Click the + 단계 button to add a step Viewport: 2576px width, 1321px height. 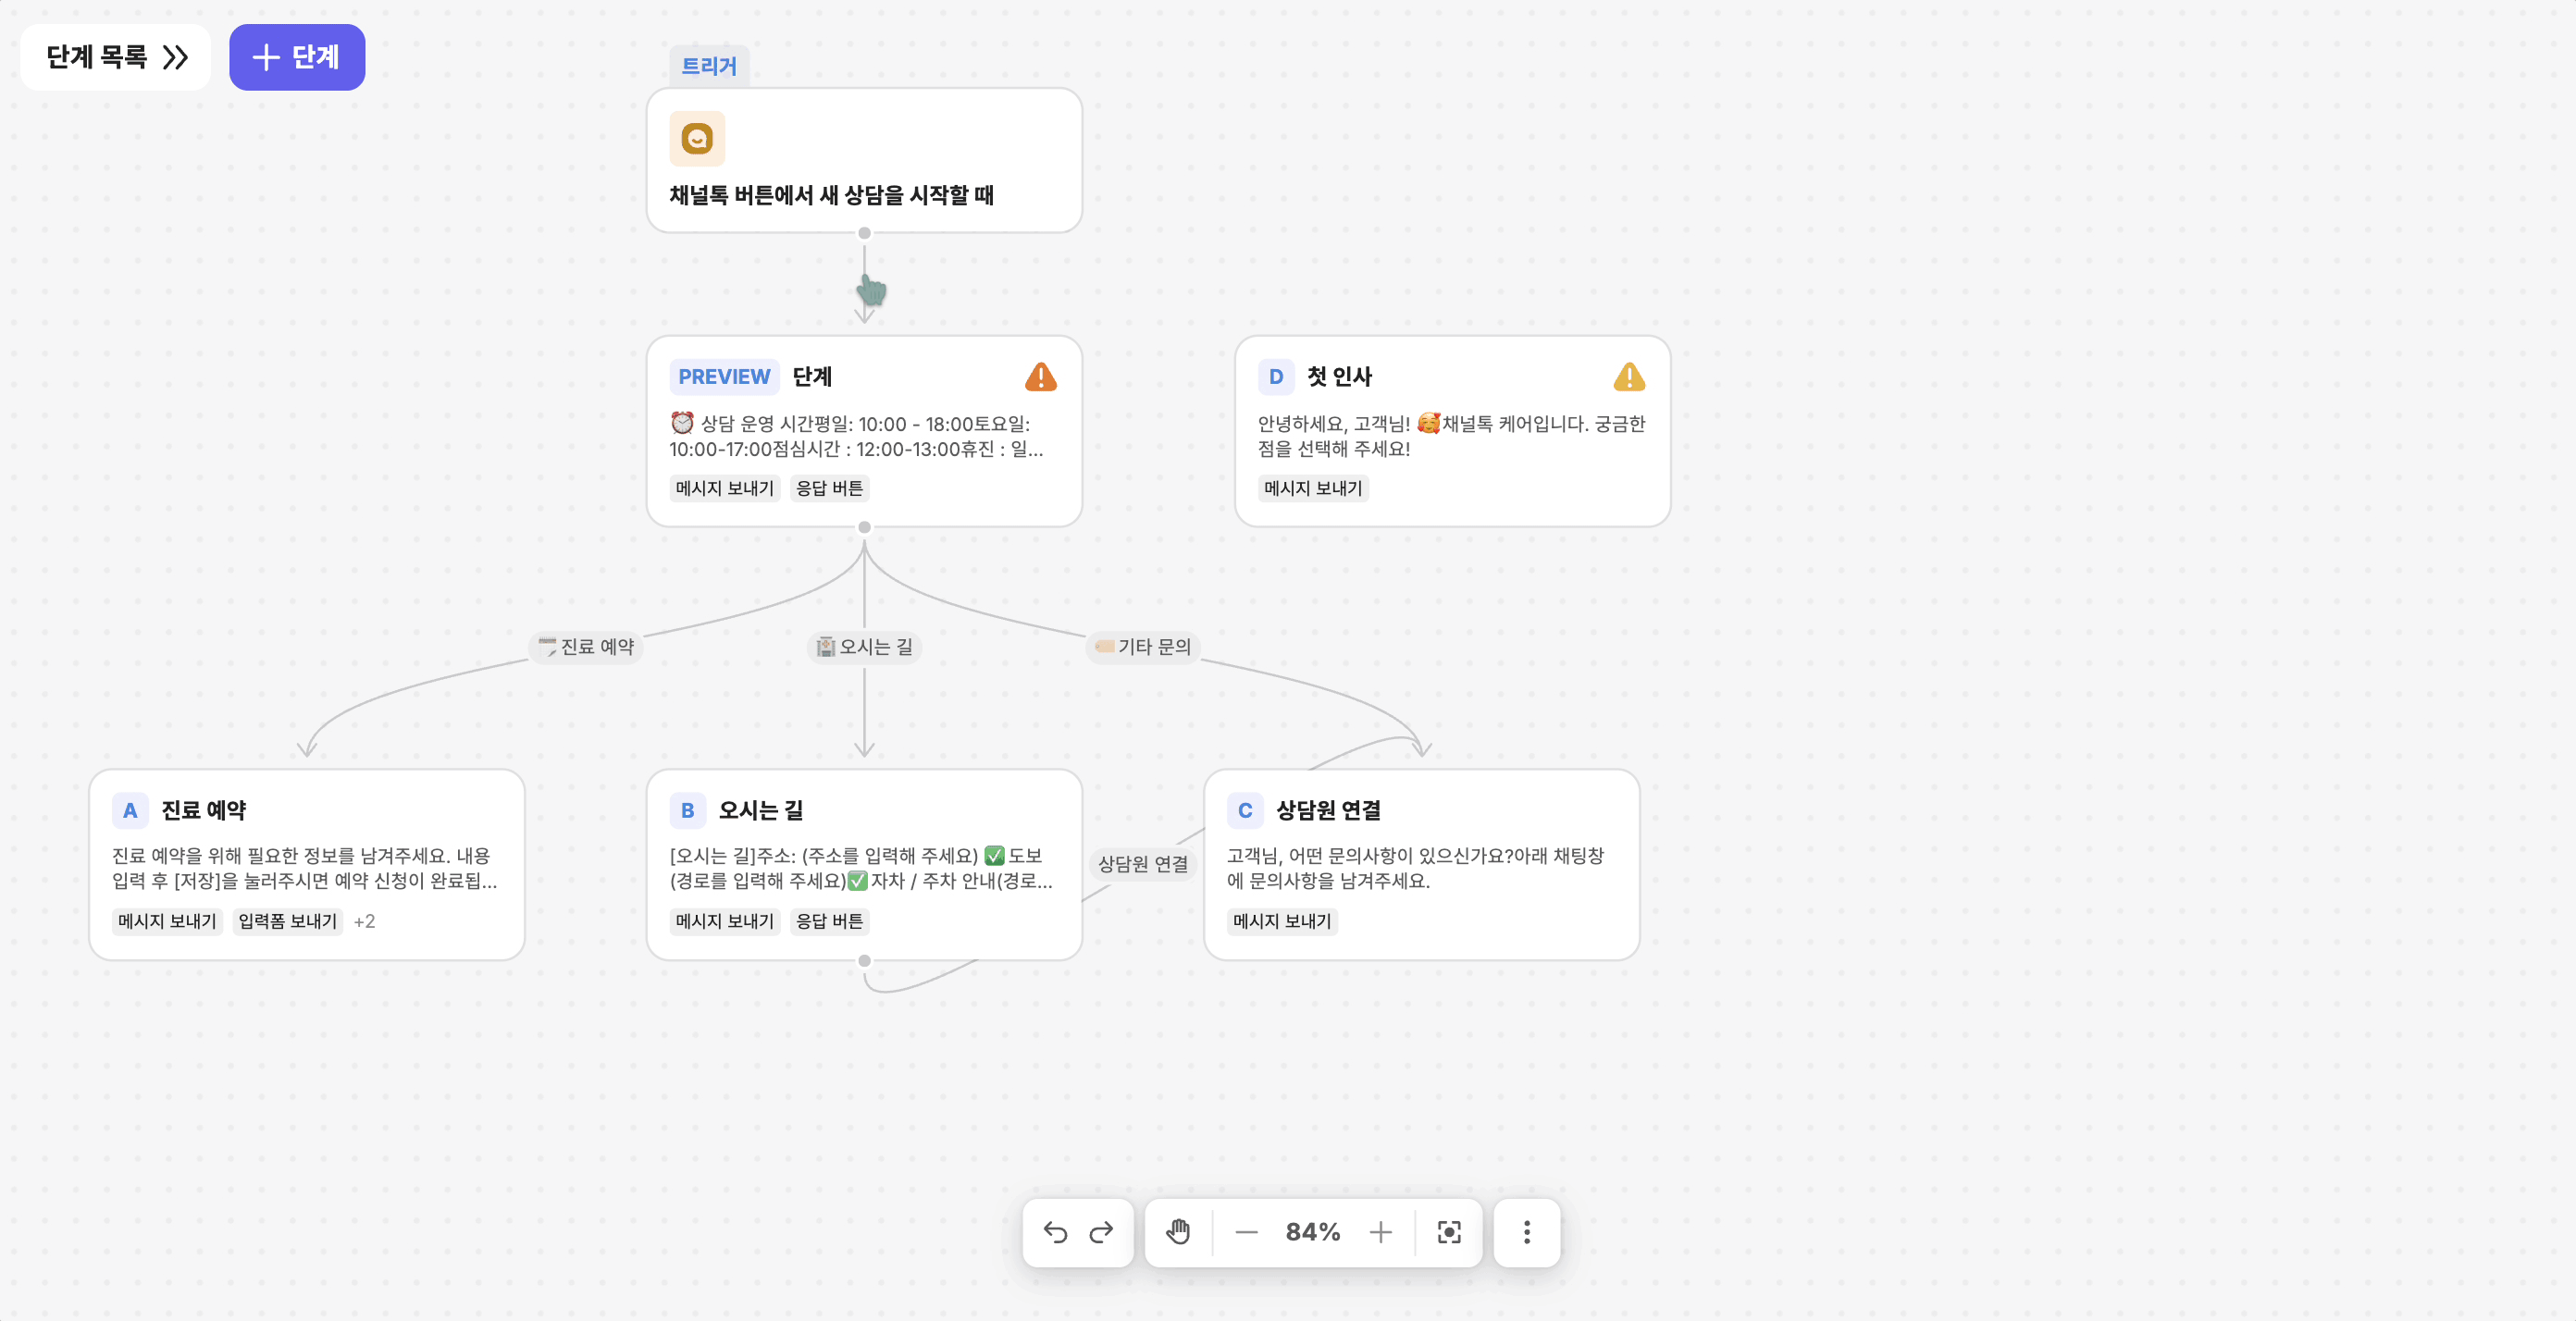click(x=297, y=57)
